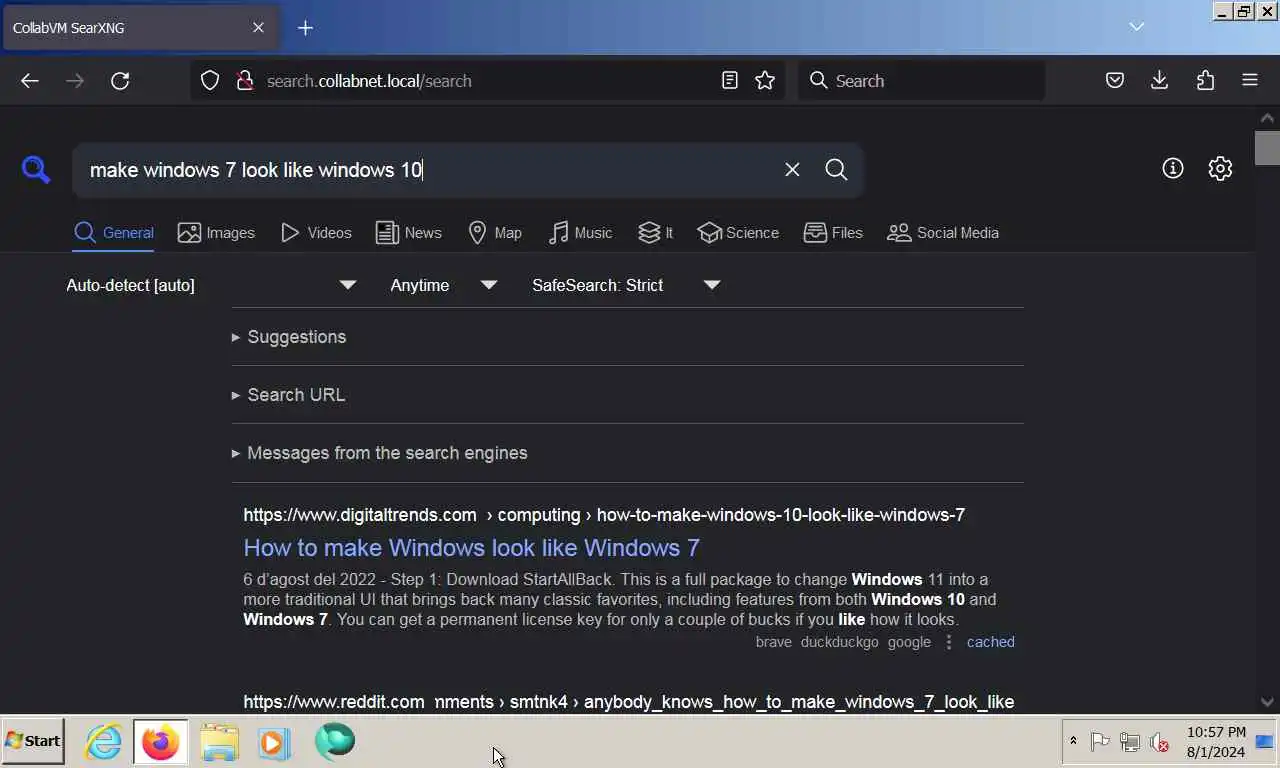Image resolution: width=1280 pixels, height=768 pixels.
Task: Open How to make Windows look like Windows 7
Action: pos(471,548)
